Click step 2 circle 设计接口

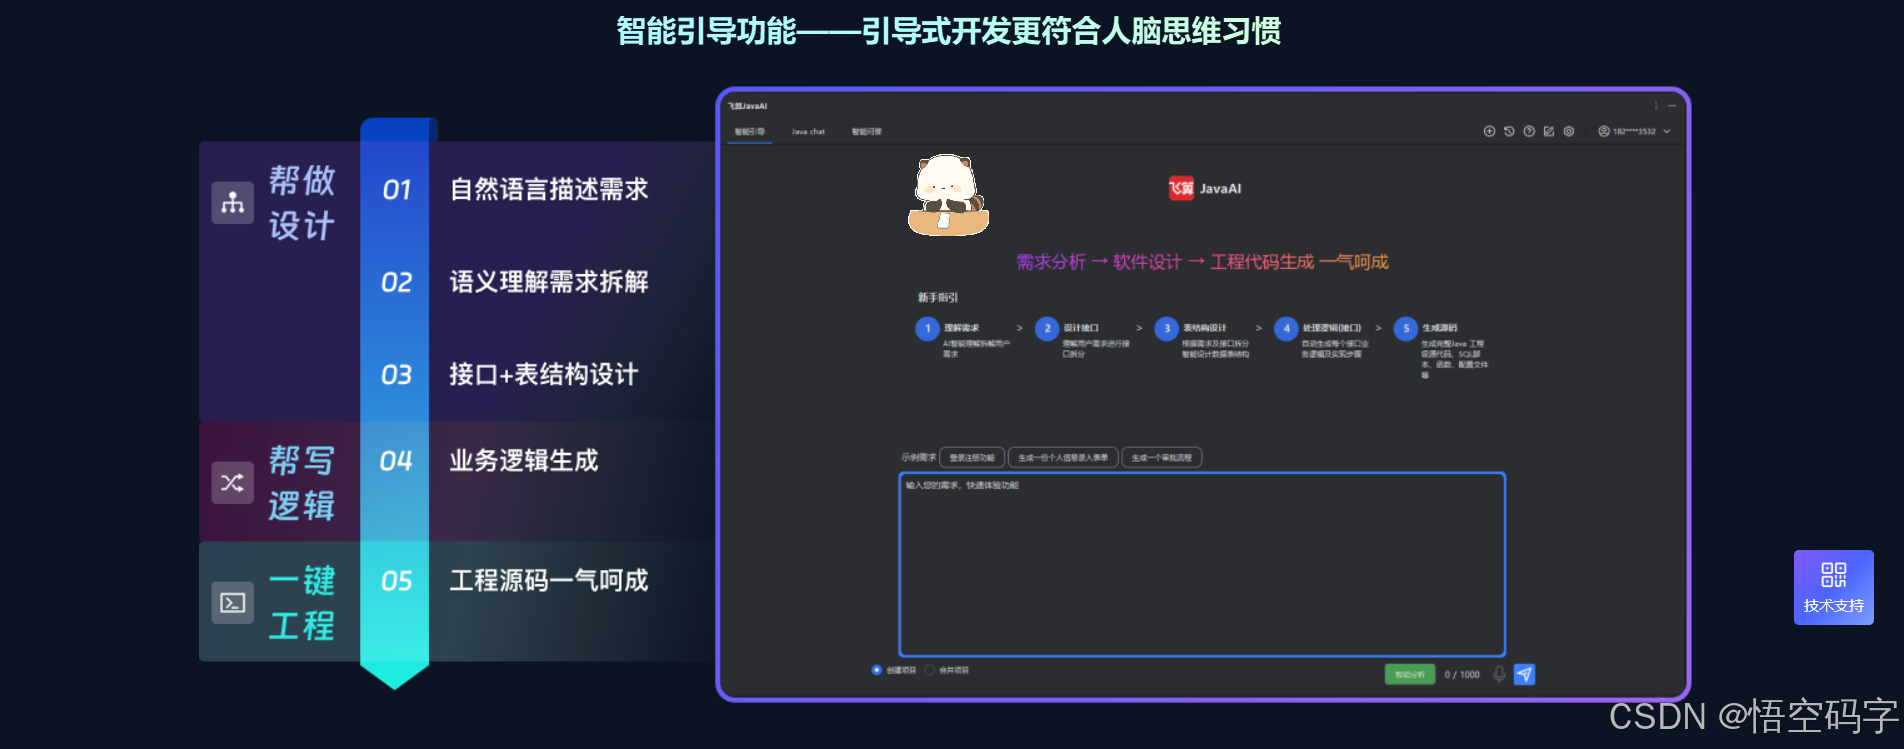pos(1047,328)
